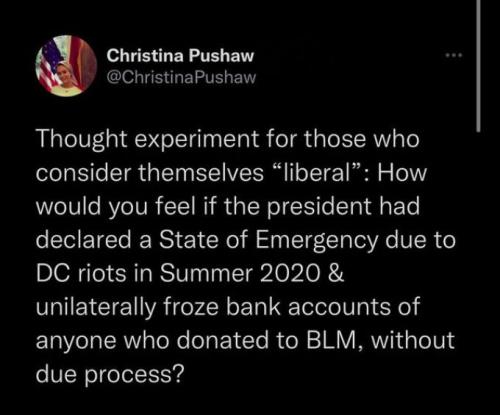The image size is (500, 415).
Task: Open the @ChristinaPushaw handle link
Action: (x=181, y=77)
